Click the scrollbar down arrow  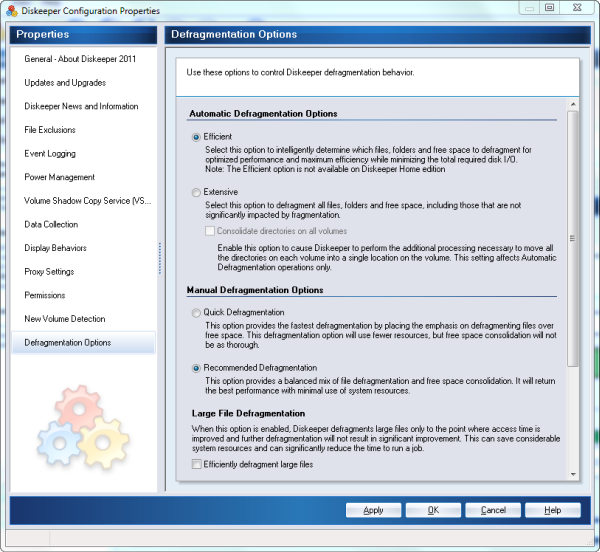point(573,474)
